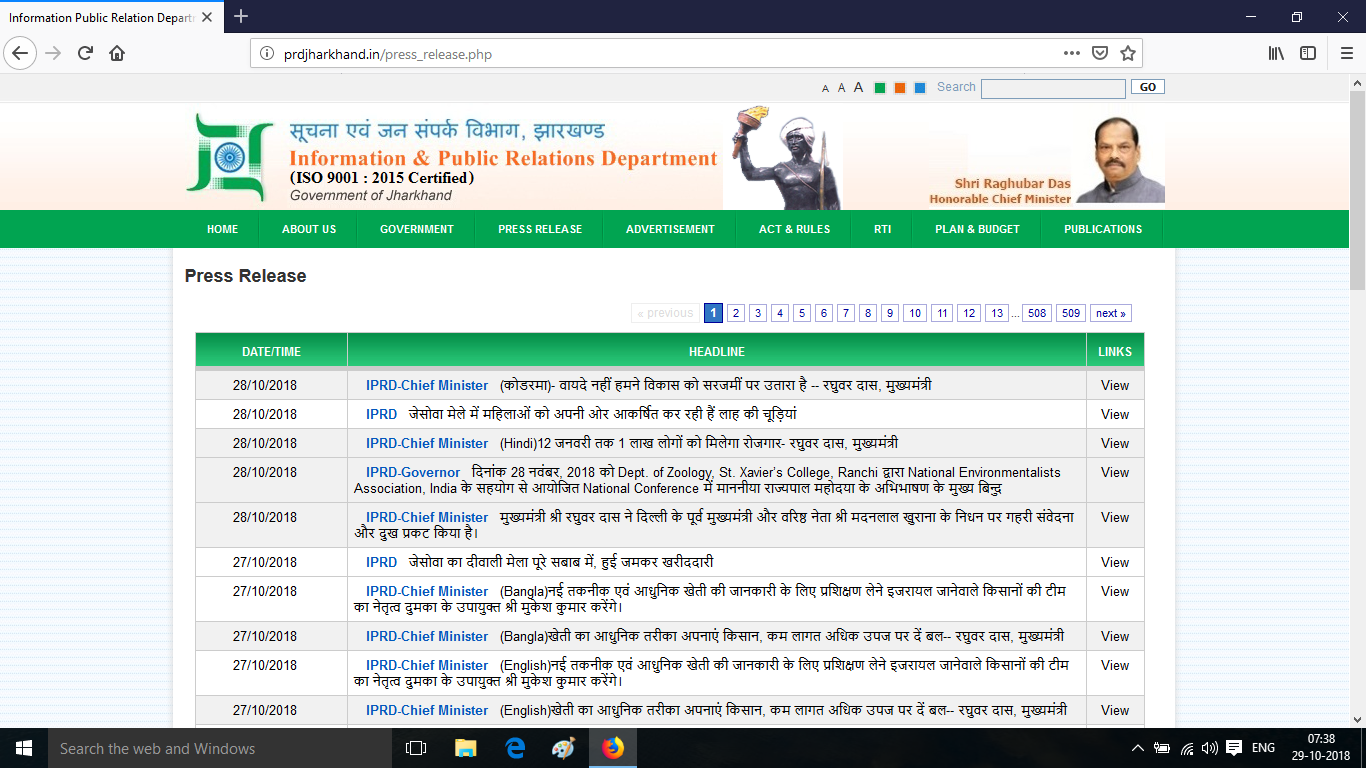Open the PRESS RELEASE menu item

point(540,229)
